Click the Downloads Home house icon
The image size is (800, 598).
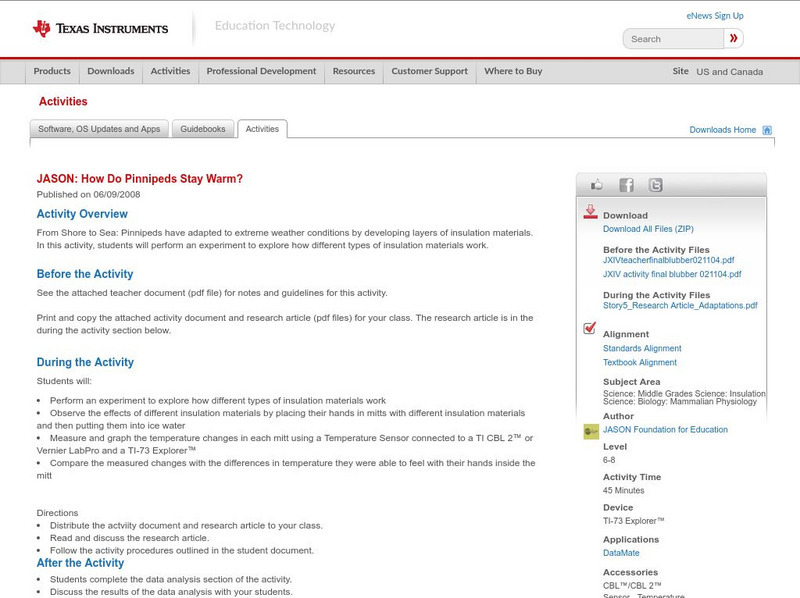767,130
